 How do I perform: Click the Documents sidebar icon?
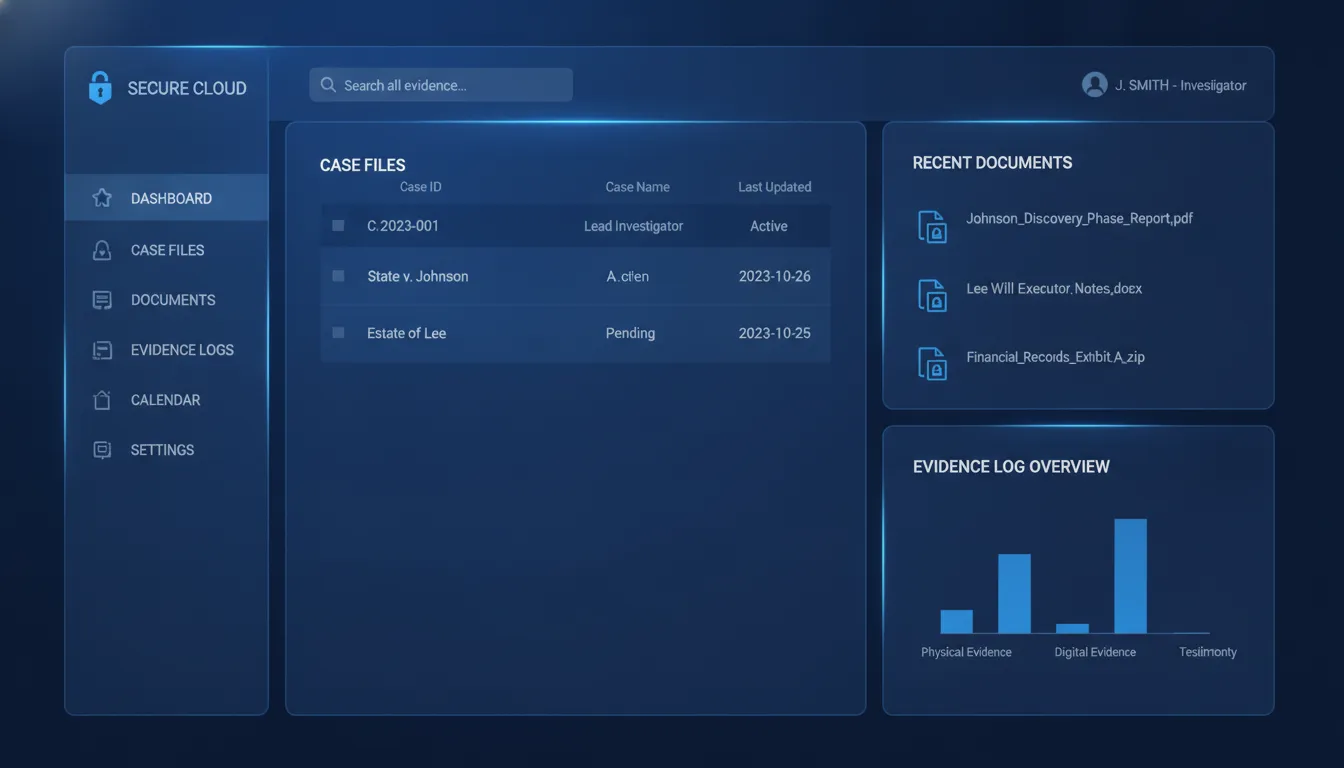102,300
